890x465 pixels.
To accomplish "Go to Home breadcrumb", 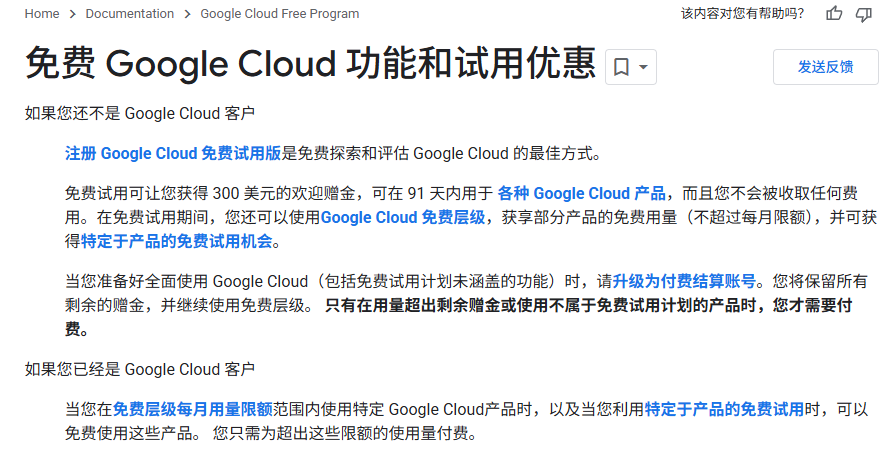I will point(41,14).
